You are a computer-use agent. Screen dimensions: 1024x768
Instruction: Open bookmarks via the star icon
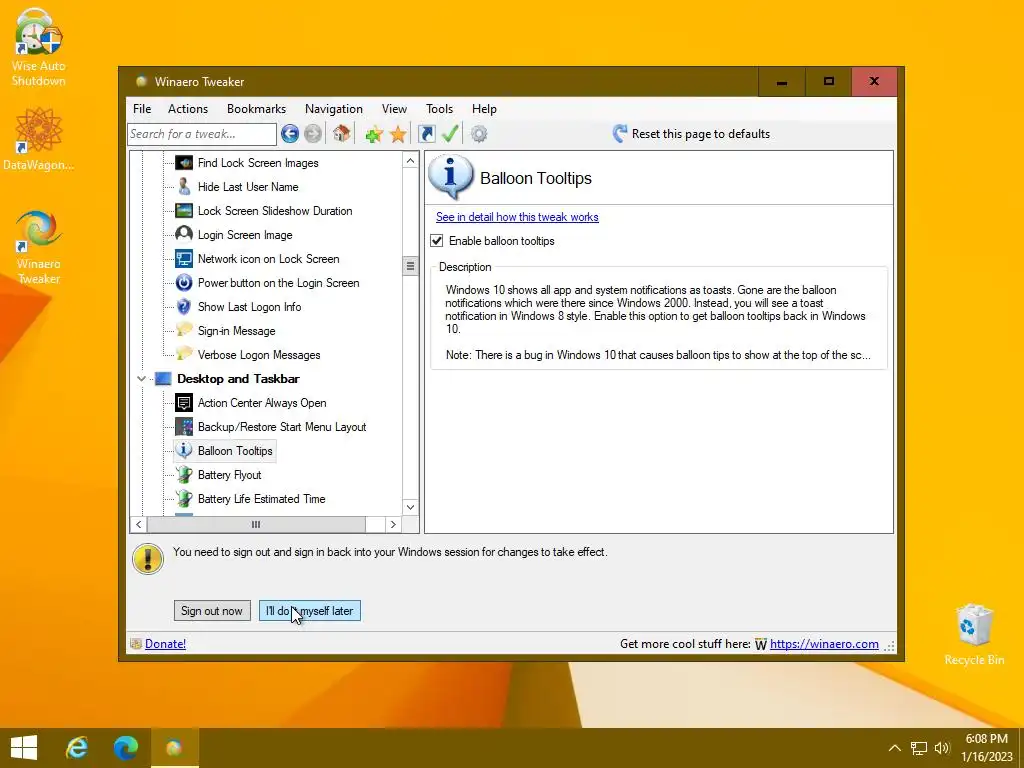point(398,135)
